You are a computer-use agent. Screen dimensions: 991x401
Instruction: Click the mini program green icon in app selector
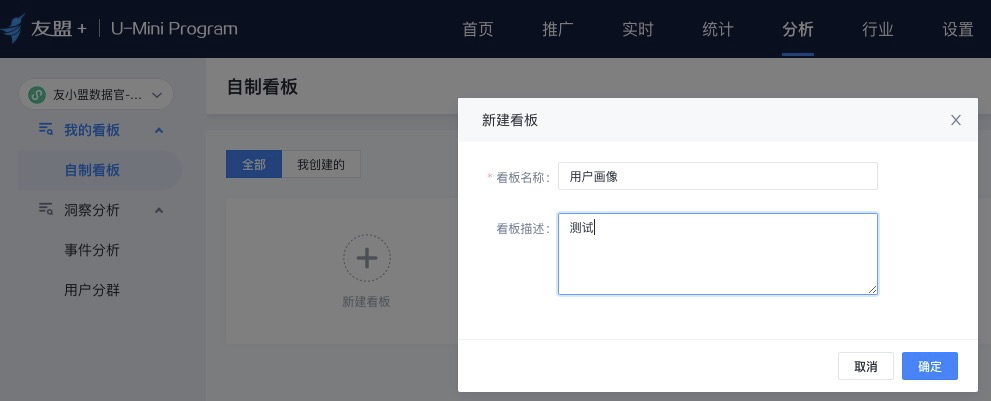pyautogui.click(x=37, y=95)
